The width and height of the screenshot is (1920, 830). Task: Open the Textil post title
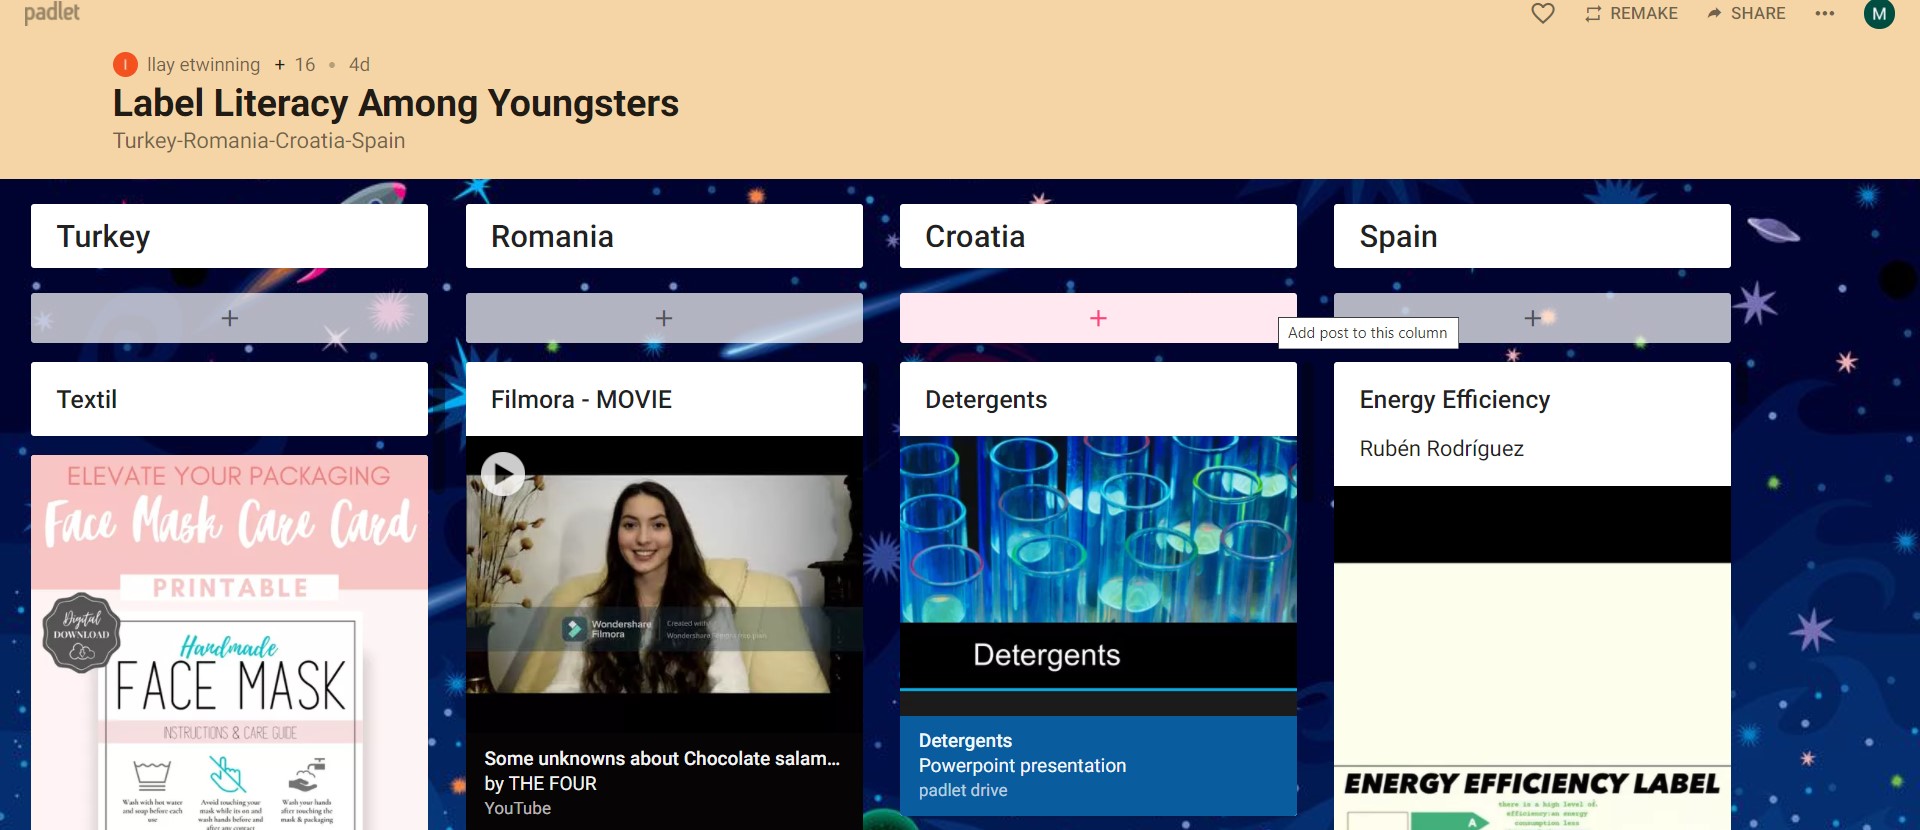[87, 399]
